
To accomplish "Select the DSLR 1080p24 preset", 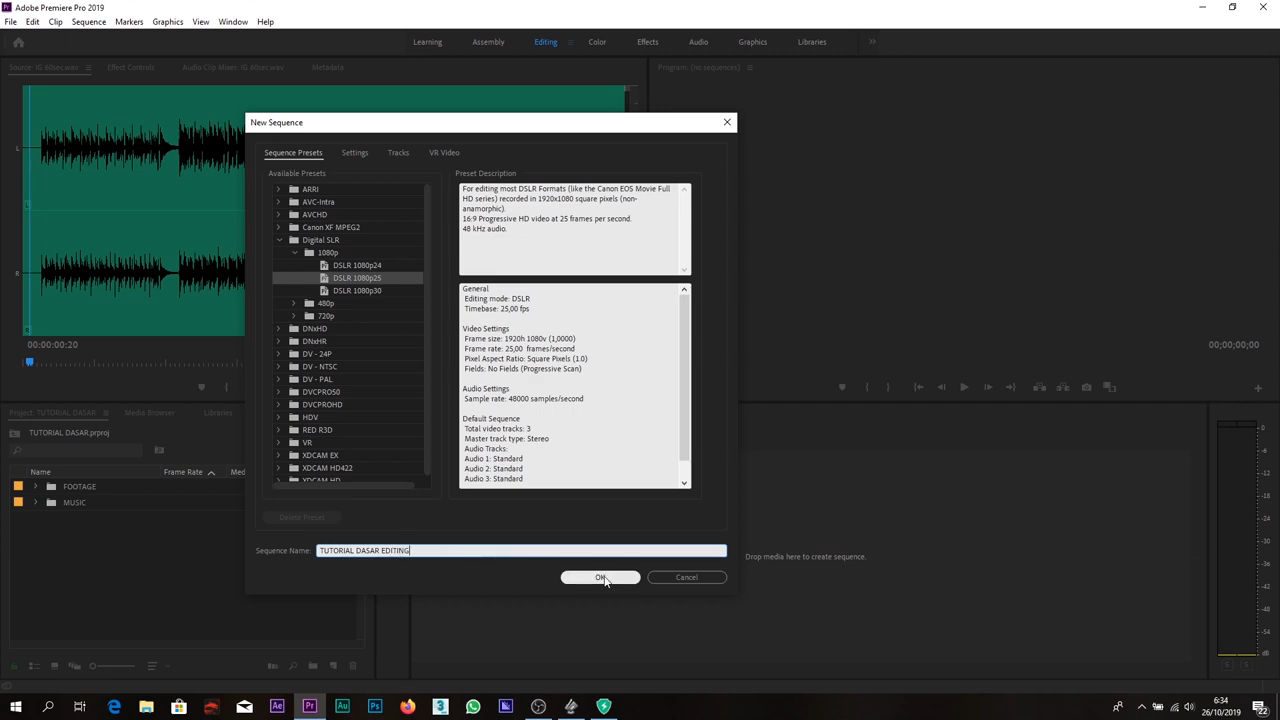I will [x=357, y=265].
